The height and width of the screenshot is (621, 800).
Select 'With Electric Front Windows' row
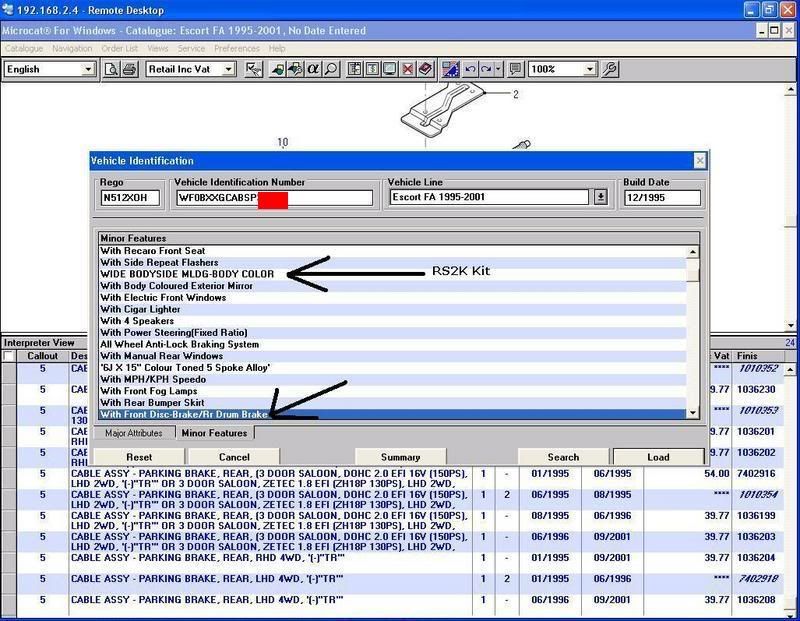[392, 297]
